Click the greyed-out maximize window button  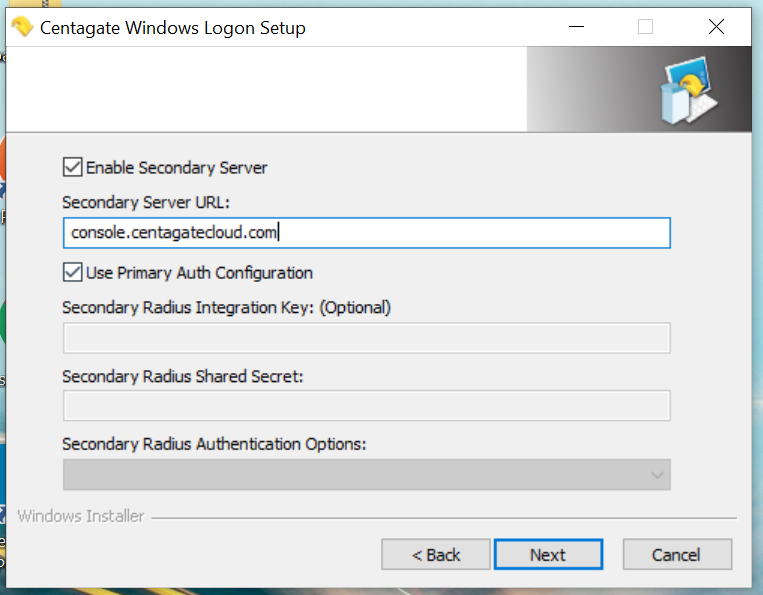(x=645, y=27)
